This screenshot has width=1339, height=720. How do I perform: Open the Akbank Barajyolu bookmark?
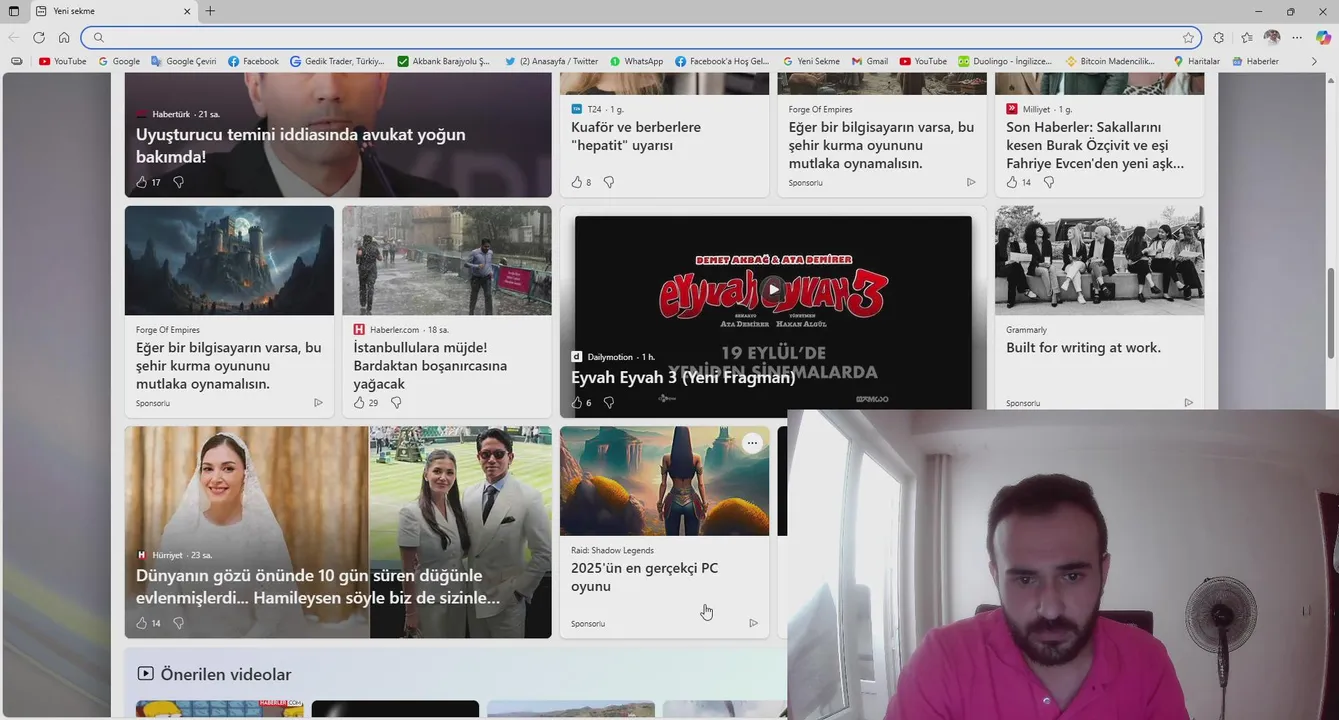tap(444, 61)
